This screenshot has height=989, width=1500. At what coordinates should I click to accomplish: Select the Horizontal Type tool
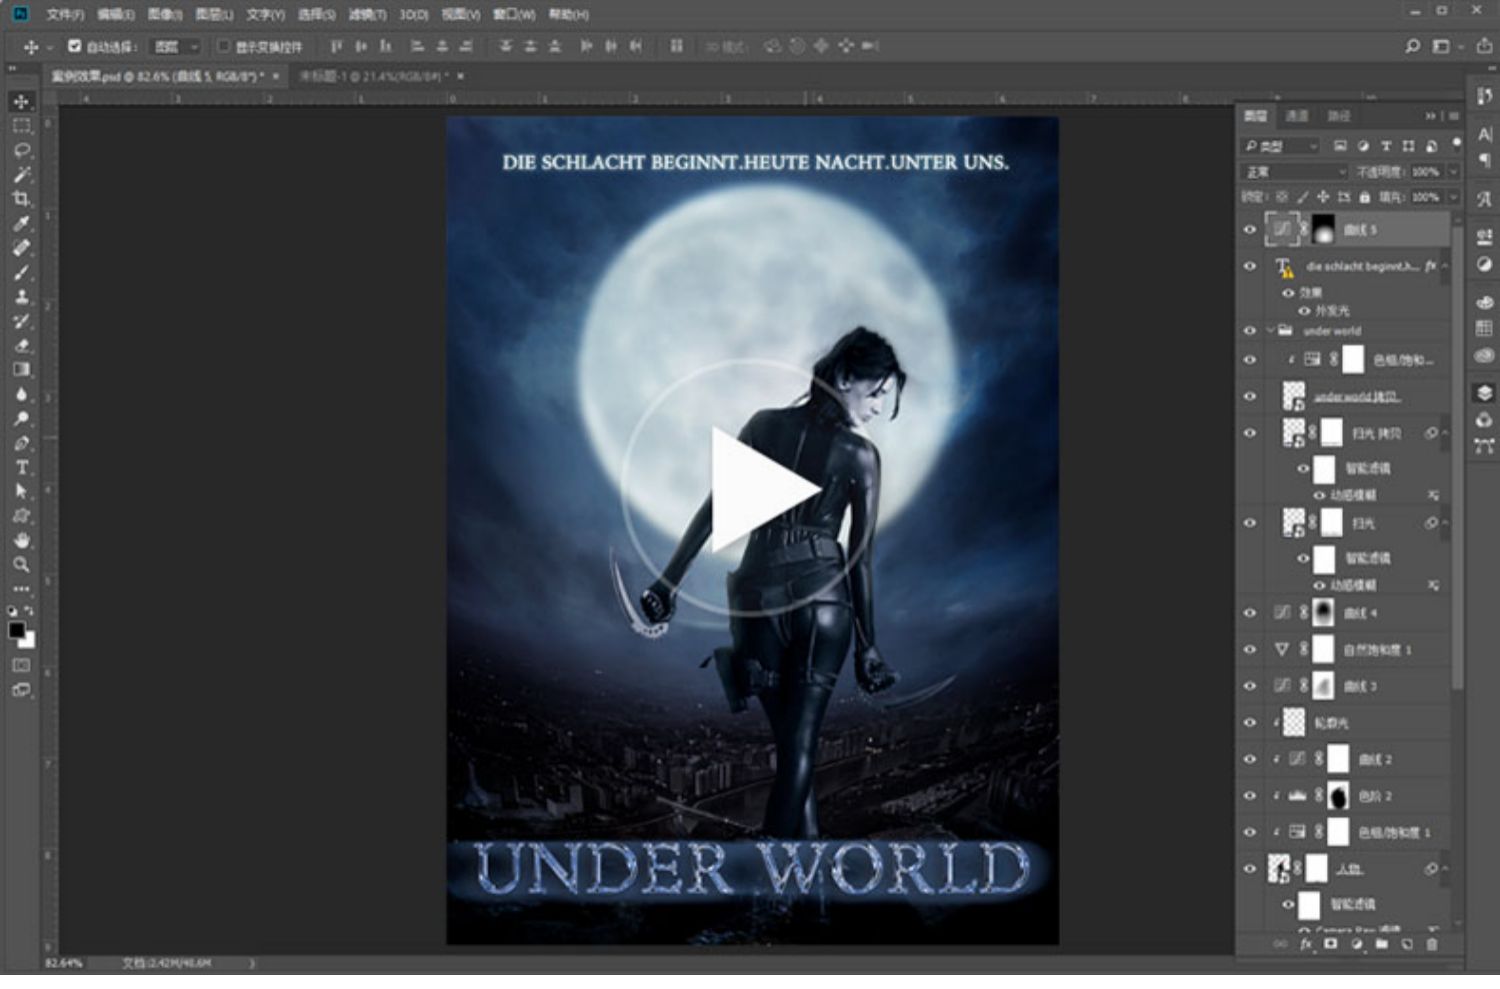tap(21, 467)
